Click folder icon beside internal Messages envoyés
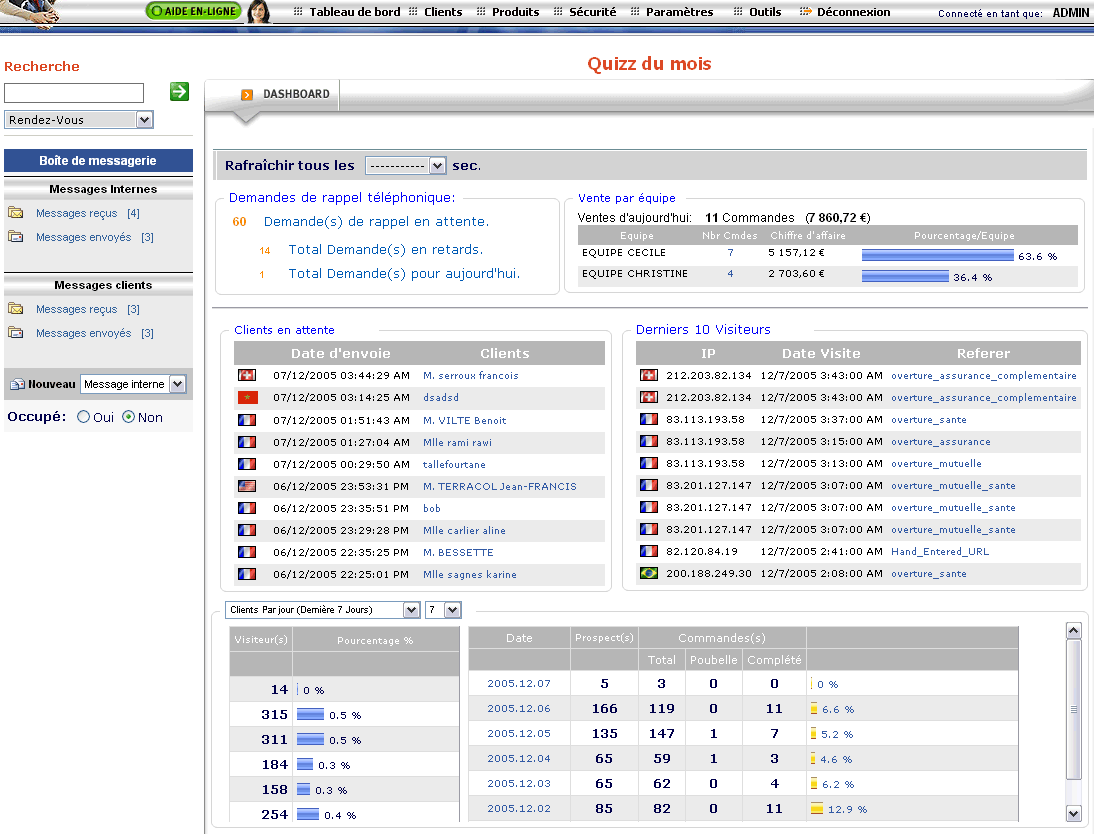Viewport: 1094px width, 834px height. (x=16, y=237)
